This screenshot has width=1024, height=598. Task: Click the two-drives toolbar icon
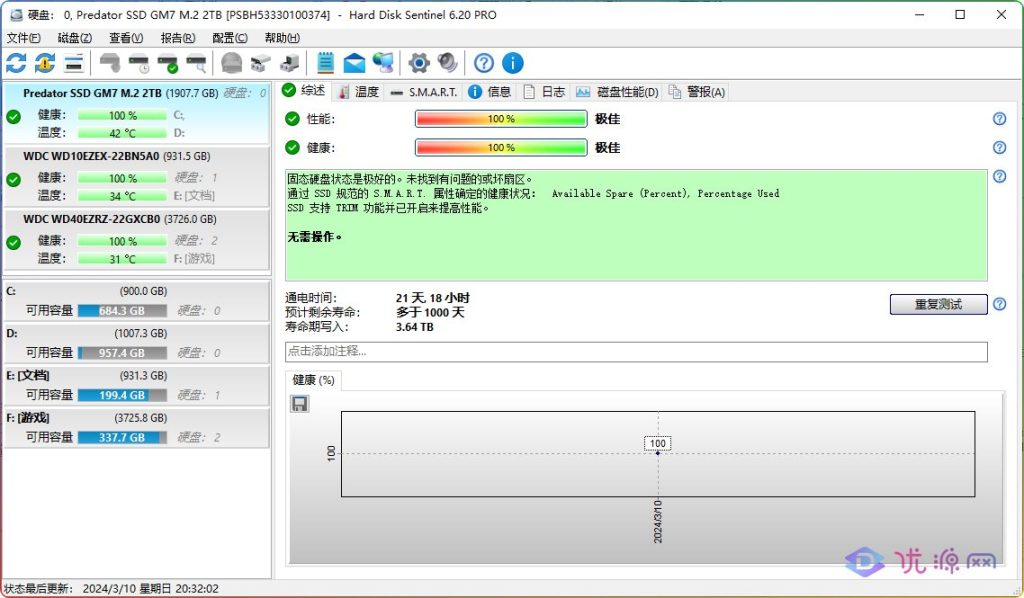(261, 63)
